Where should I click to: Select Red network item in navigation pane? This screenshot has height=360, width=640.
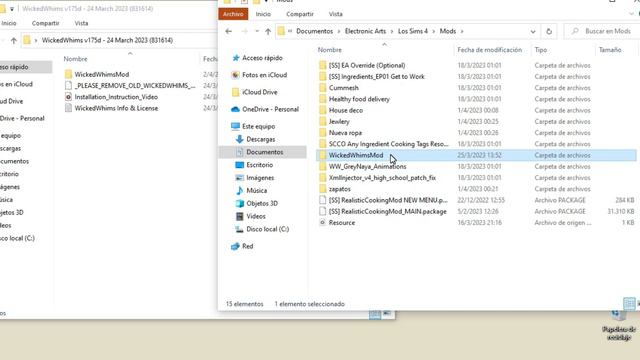[x=247, y=246]
